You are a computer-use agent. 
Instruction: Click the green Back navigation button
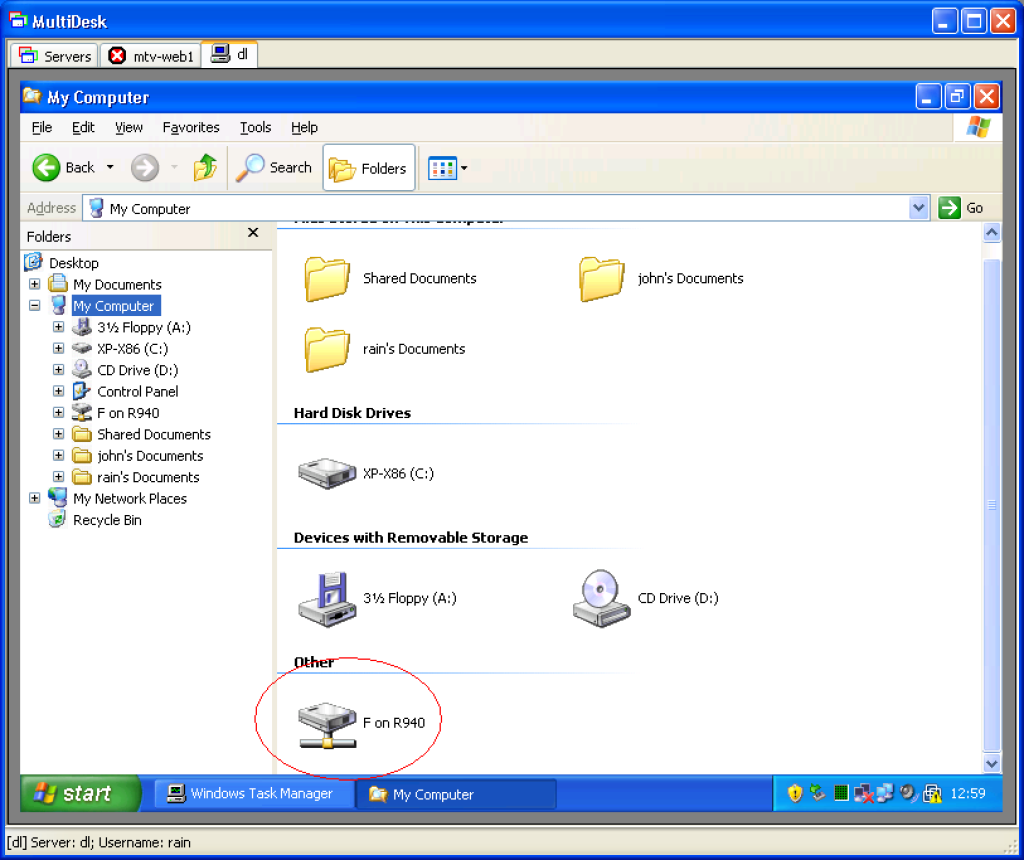tap(46, 167)
